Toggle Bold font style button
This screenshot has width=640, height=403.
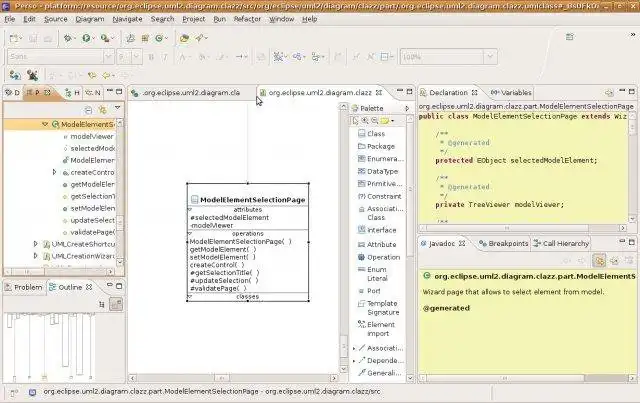click(x=151, y=57)
